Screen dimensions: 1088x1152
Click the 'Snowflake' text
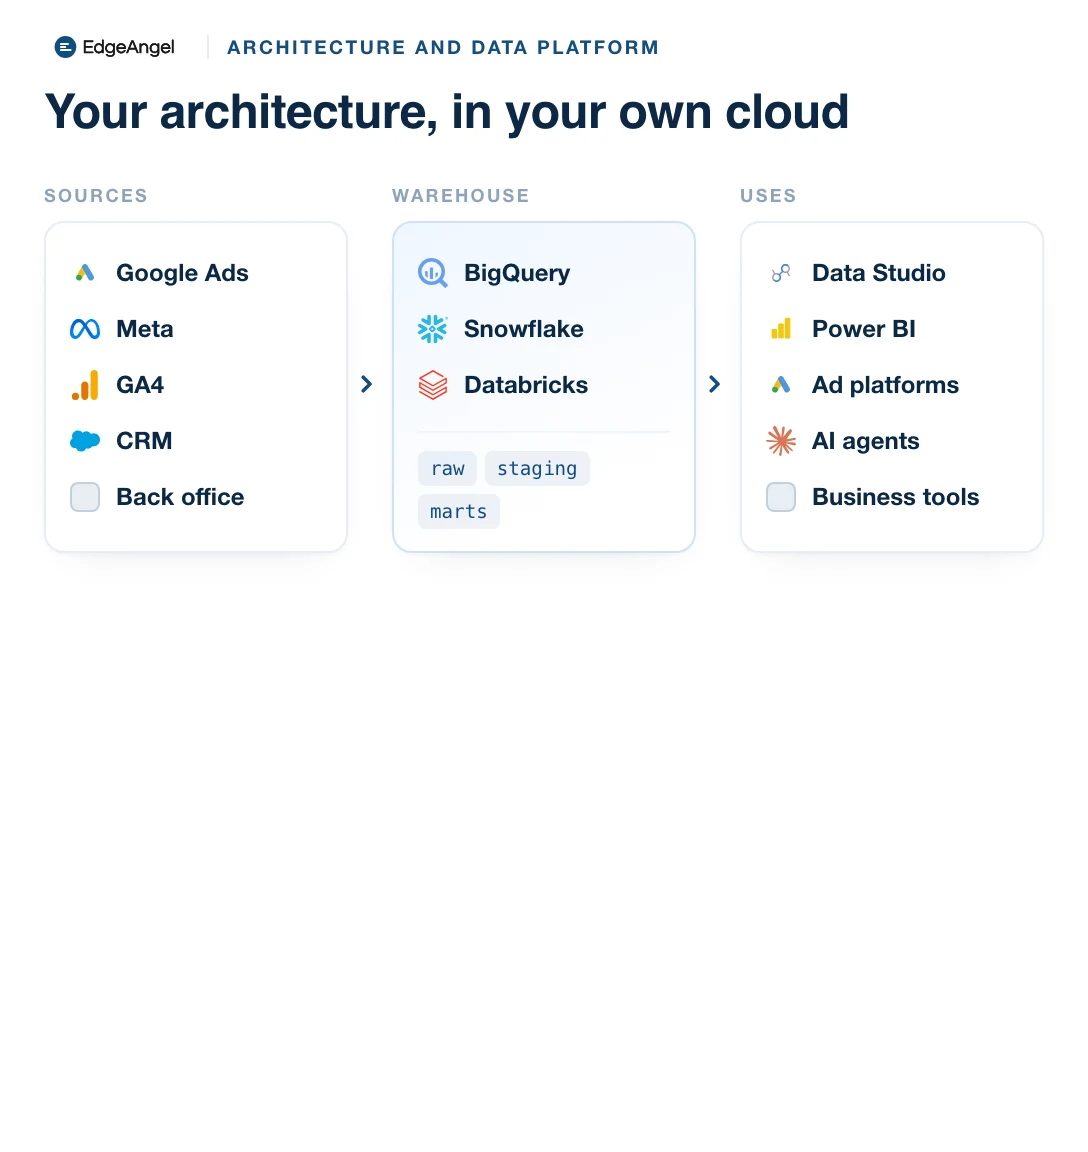coord(524,329)
